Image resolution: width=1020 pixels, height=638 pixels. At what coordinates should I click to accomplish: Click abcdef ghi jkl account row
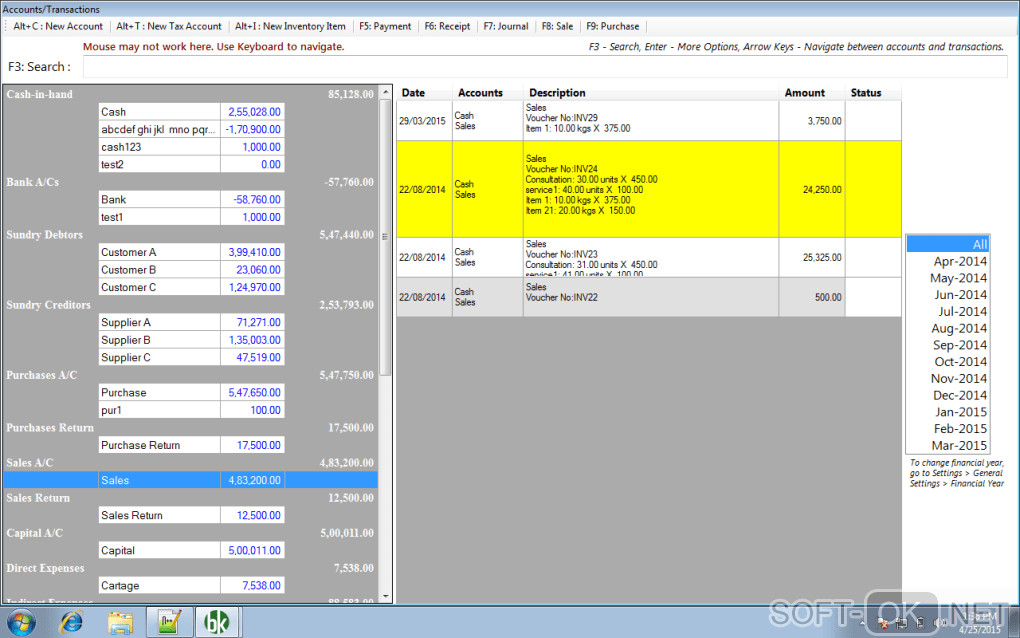tap(191, 129)
